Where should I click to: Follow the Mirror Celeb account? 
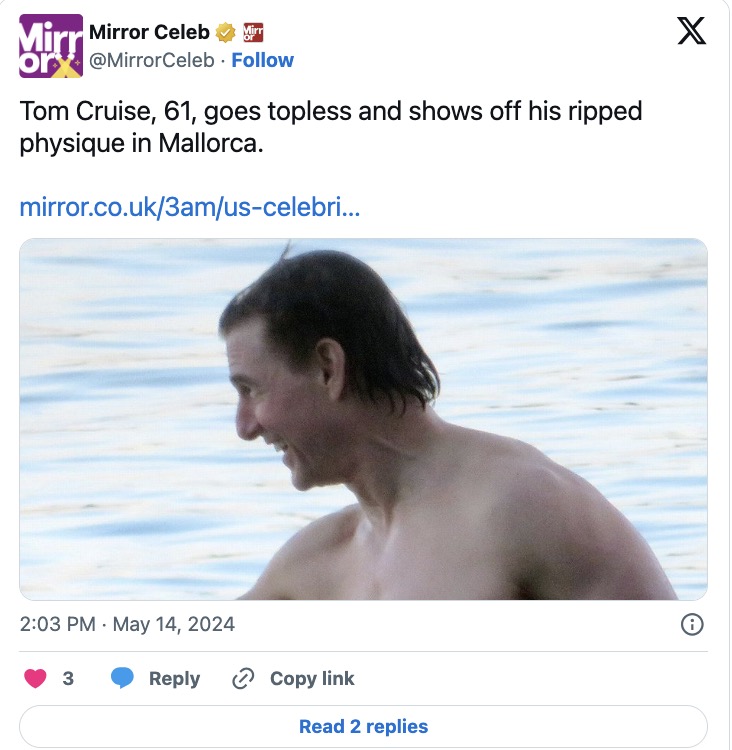tap(263, 60)
